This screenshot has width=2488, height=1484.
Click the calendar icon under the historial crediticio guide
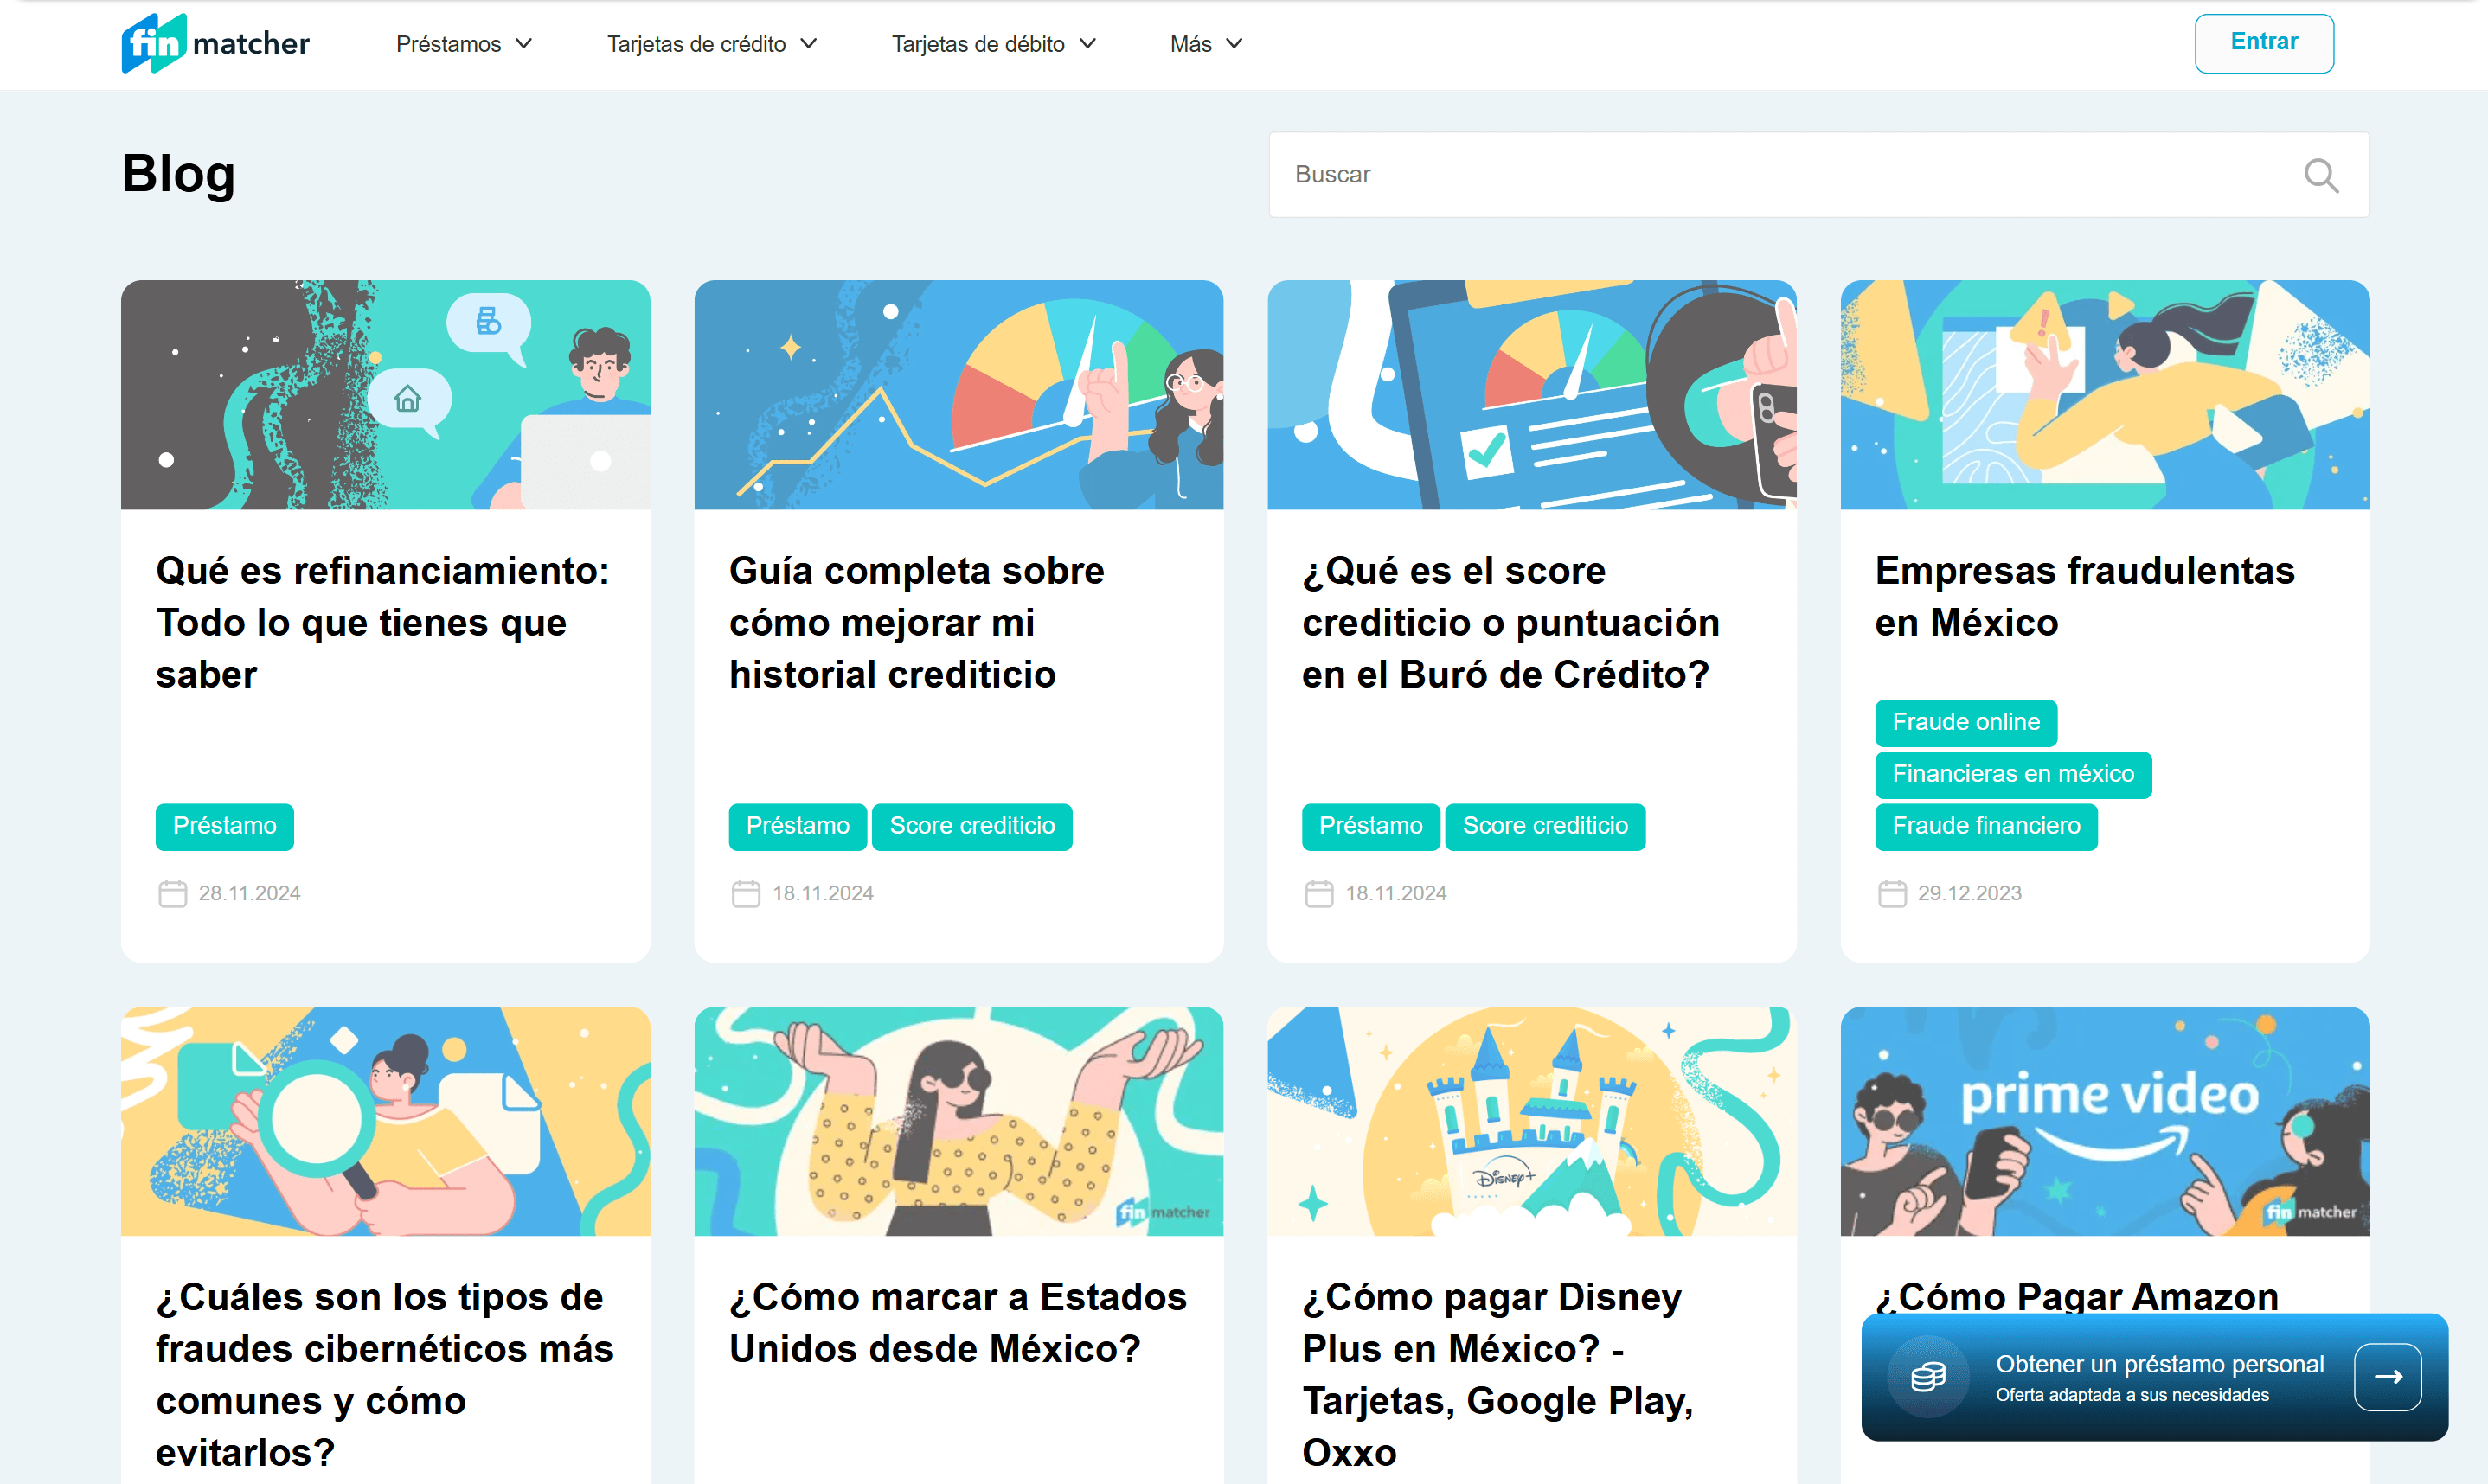(x=745, y=893)
